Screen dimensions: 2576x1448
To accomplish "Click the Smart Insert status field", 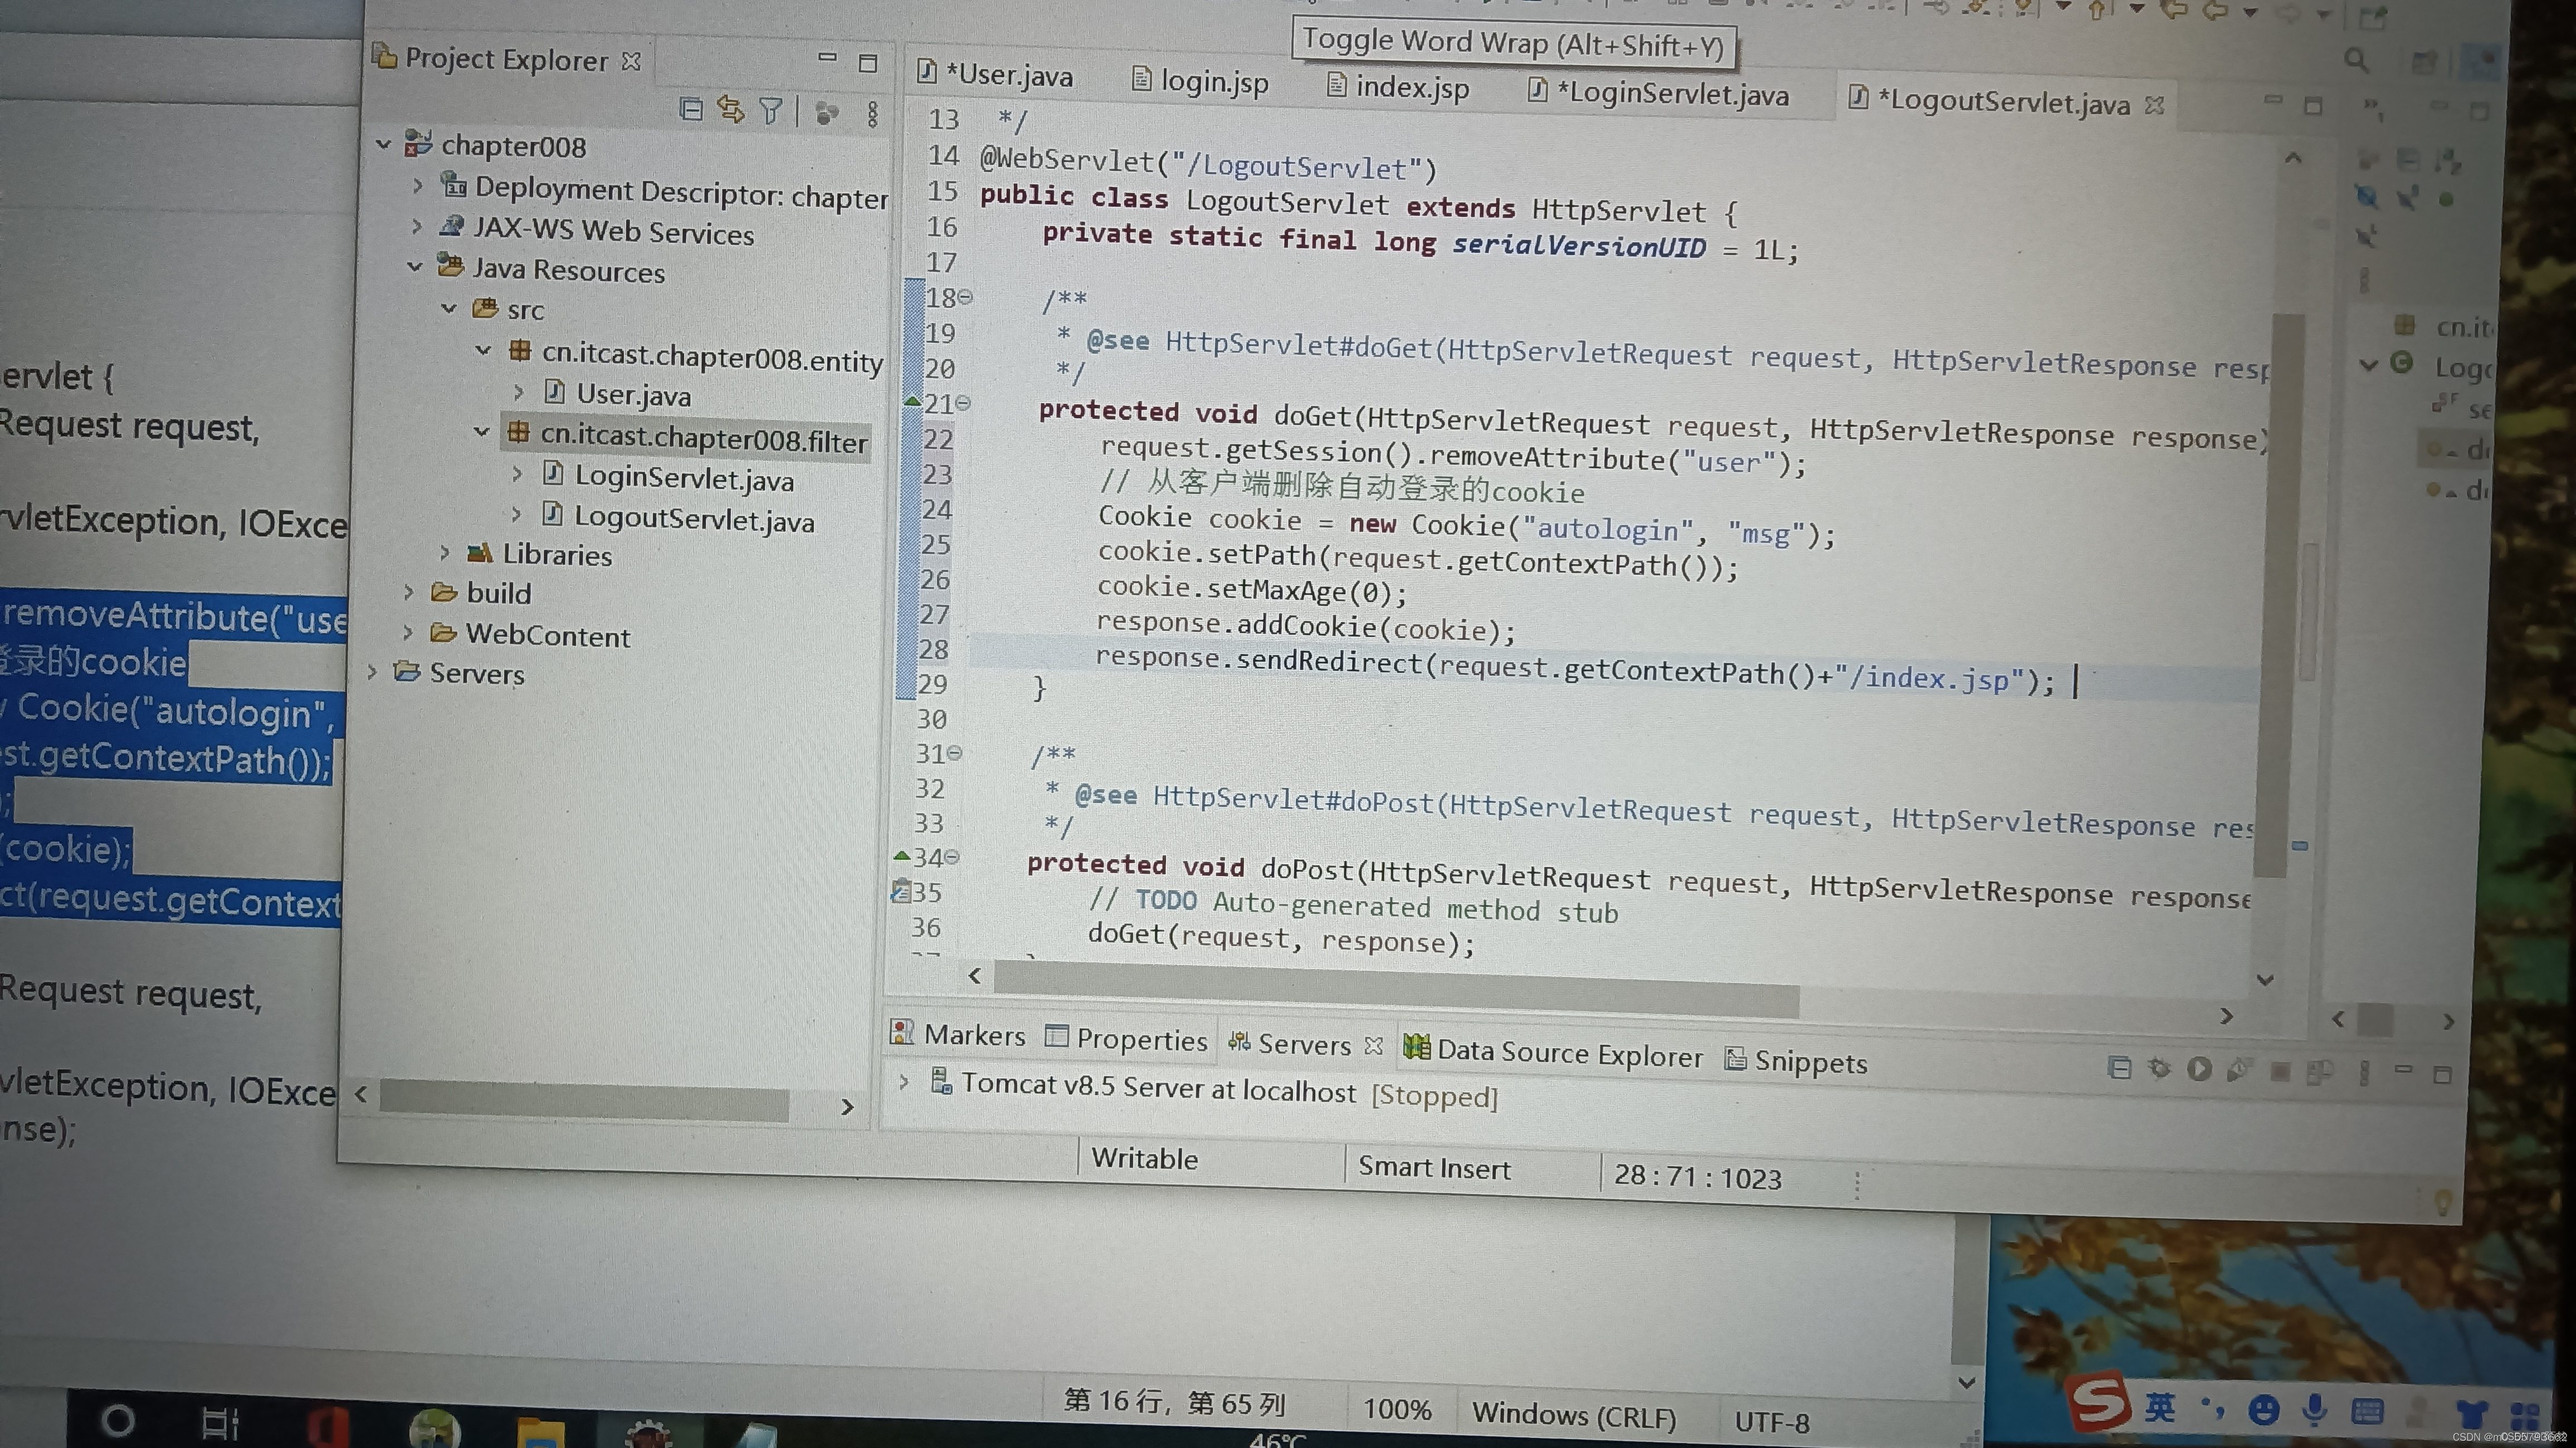I will [x=1434, y=1167].
